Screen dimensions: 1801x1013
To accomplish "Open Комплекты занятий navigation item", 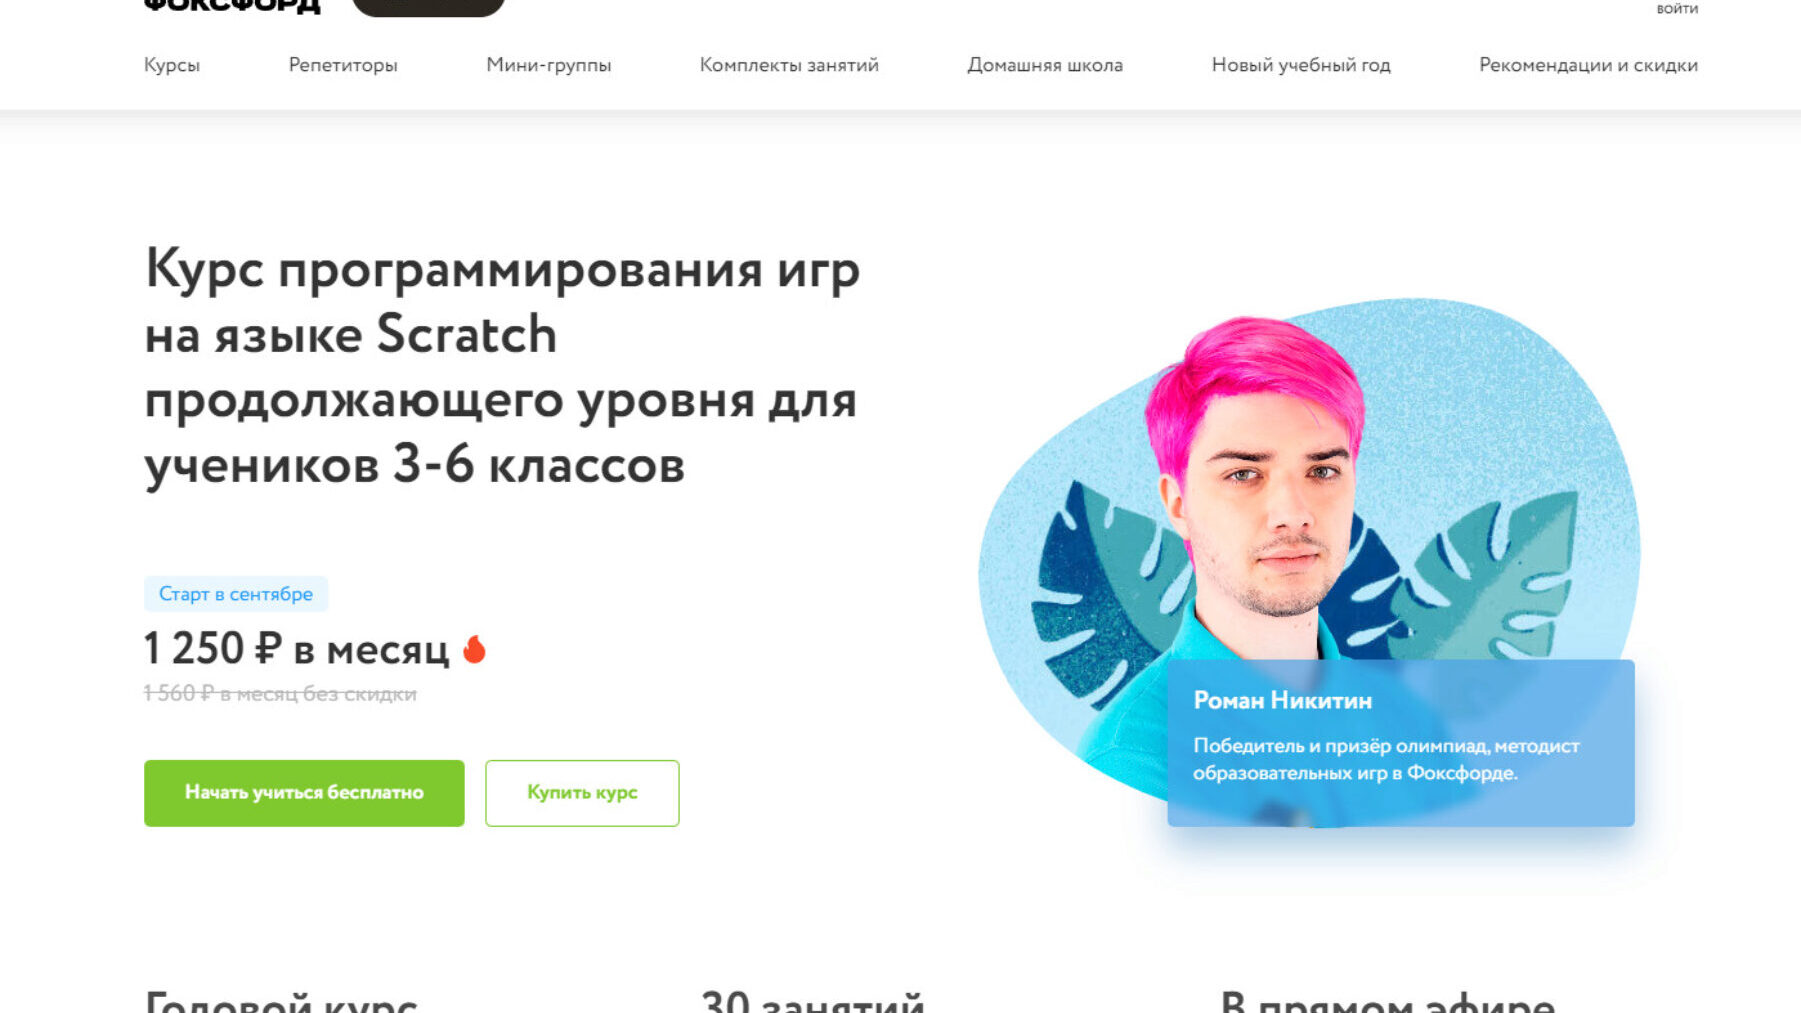I will 789,65.
